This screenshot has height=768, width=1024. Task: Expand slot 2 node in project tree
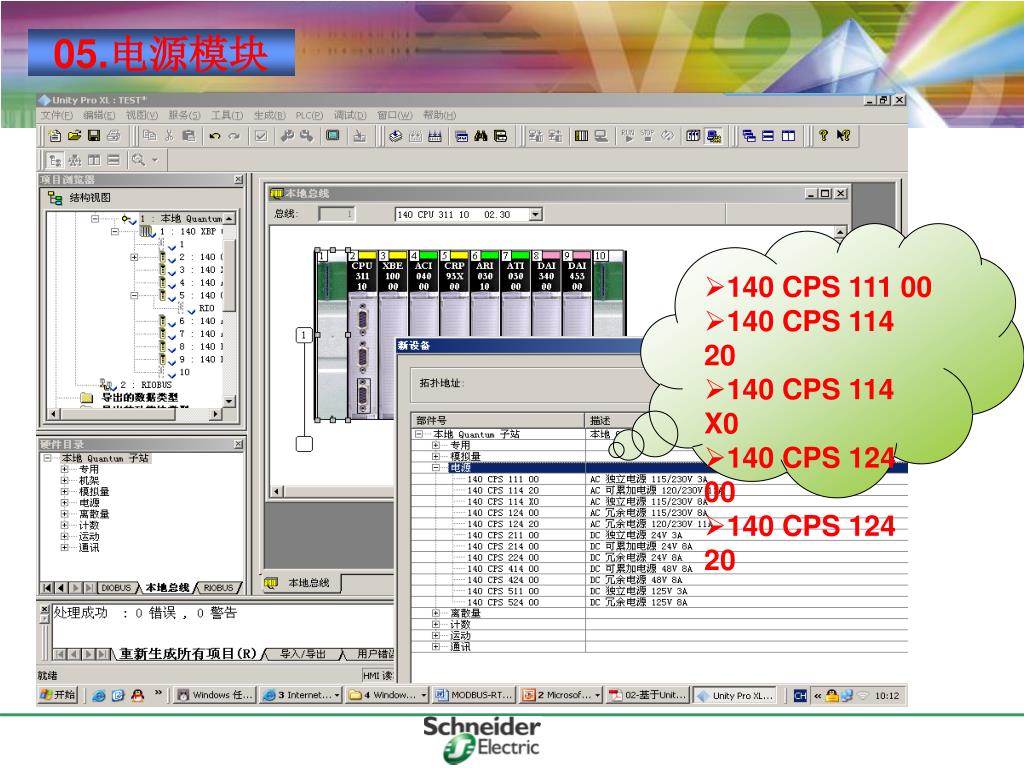tap(135, 257)
